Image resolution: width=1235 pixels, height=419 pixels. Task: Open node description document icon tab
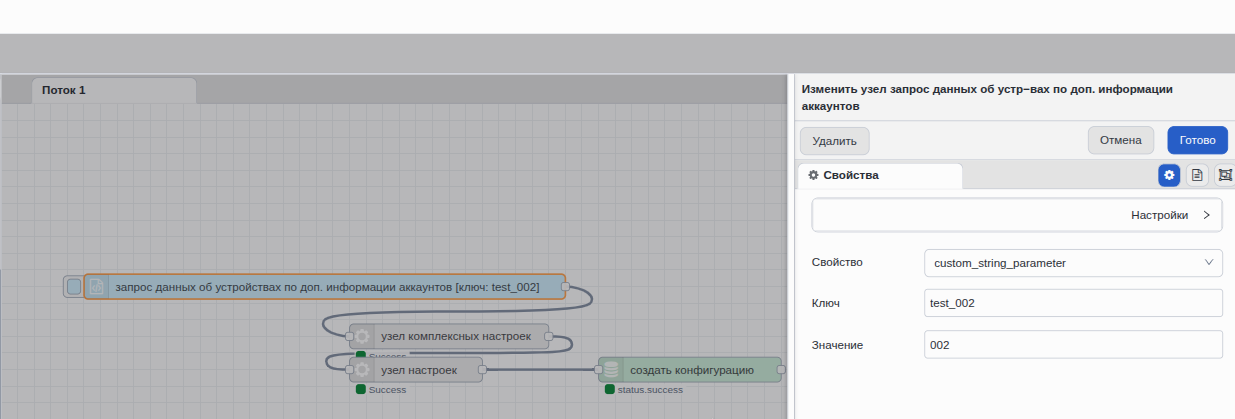click(x=1197, y=175)
